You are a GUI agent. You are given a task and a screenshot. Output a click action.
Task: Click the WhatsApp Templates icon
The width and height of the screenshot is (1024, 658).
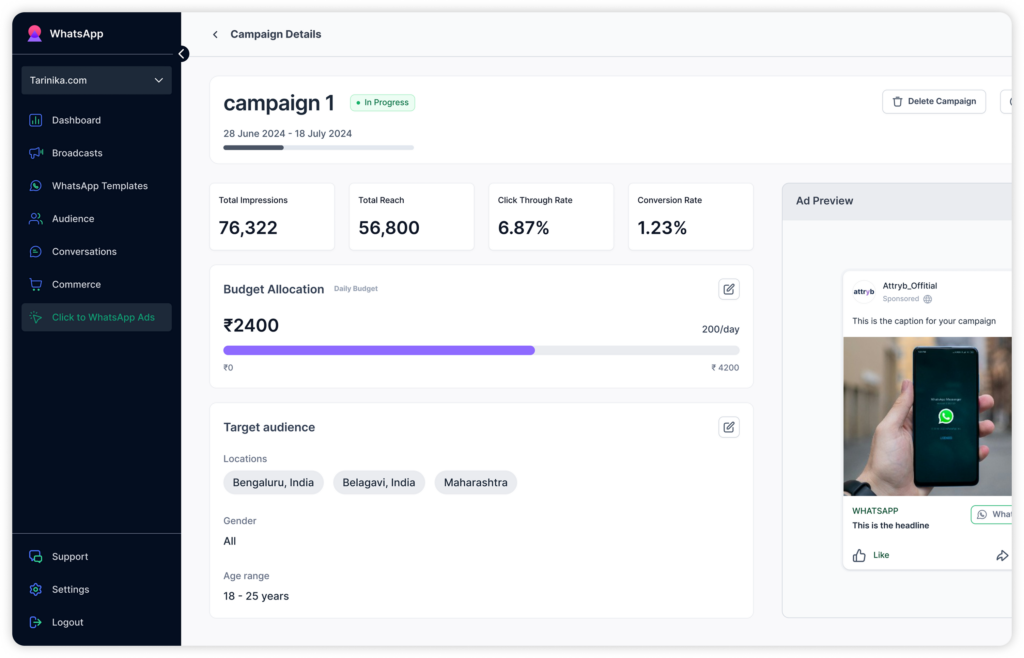click(36, 186)
